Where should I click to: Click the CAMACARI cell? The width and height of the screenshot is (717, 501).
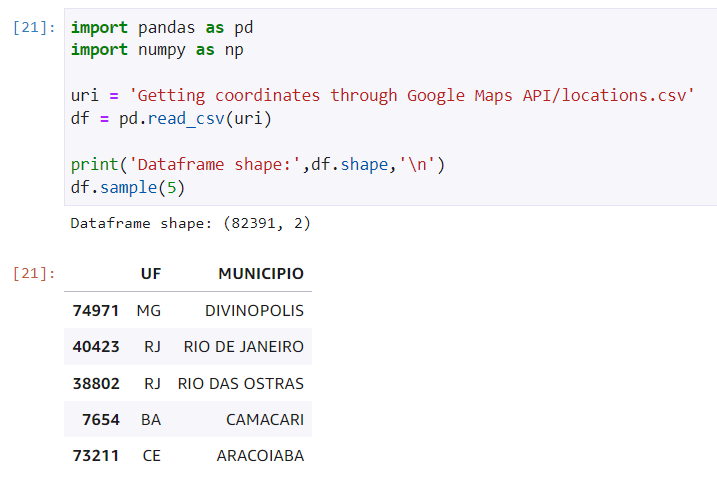(265, 420)
